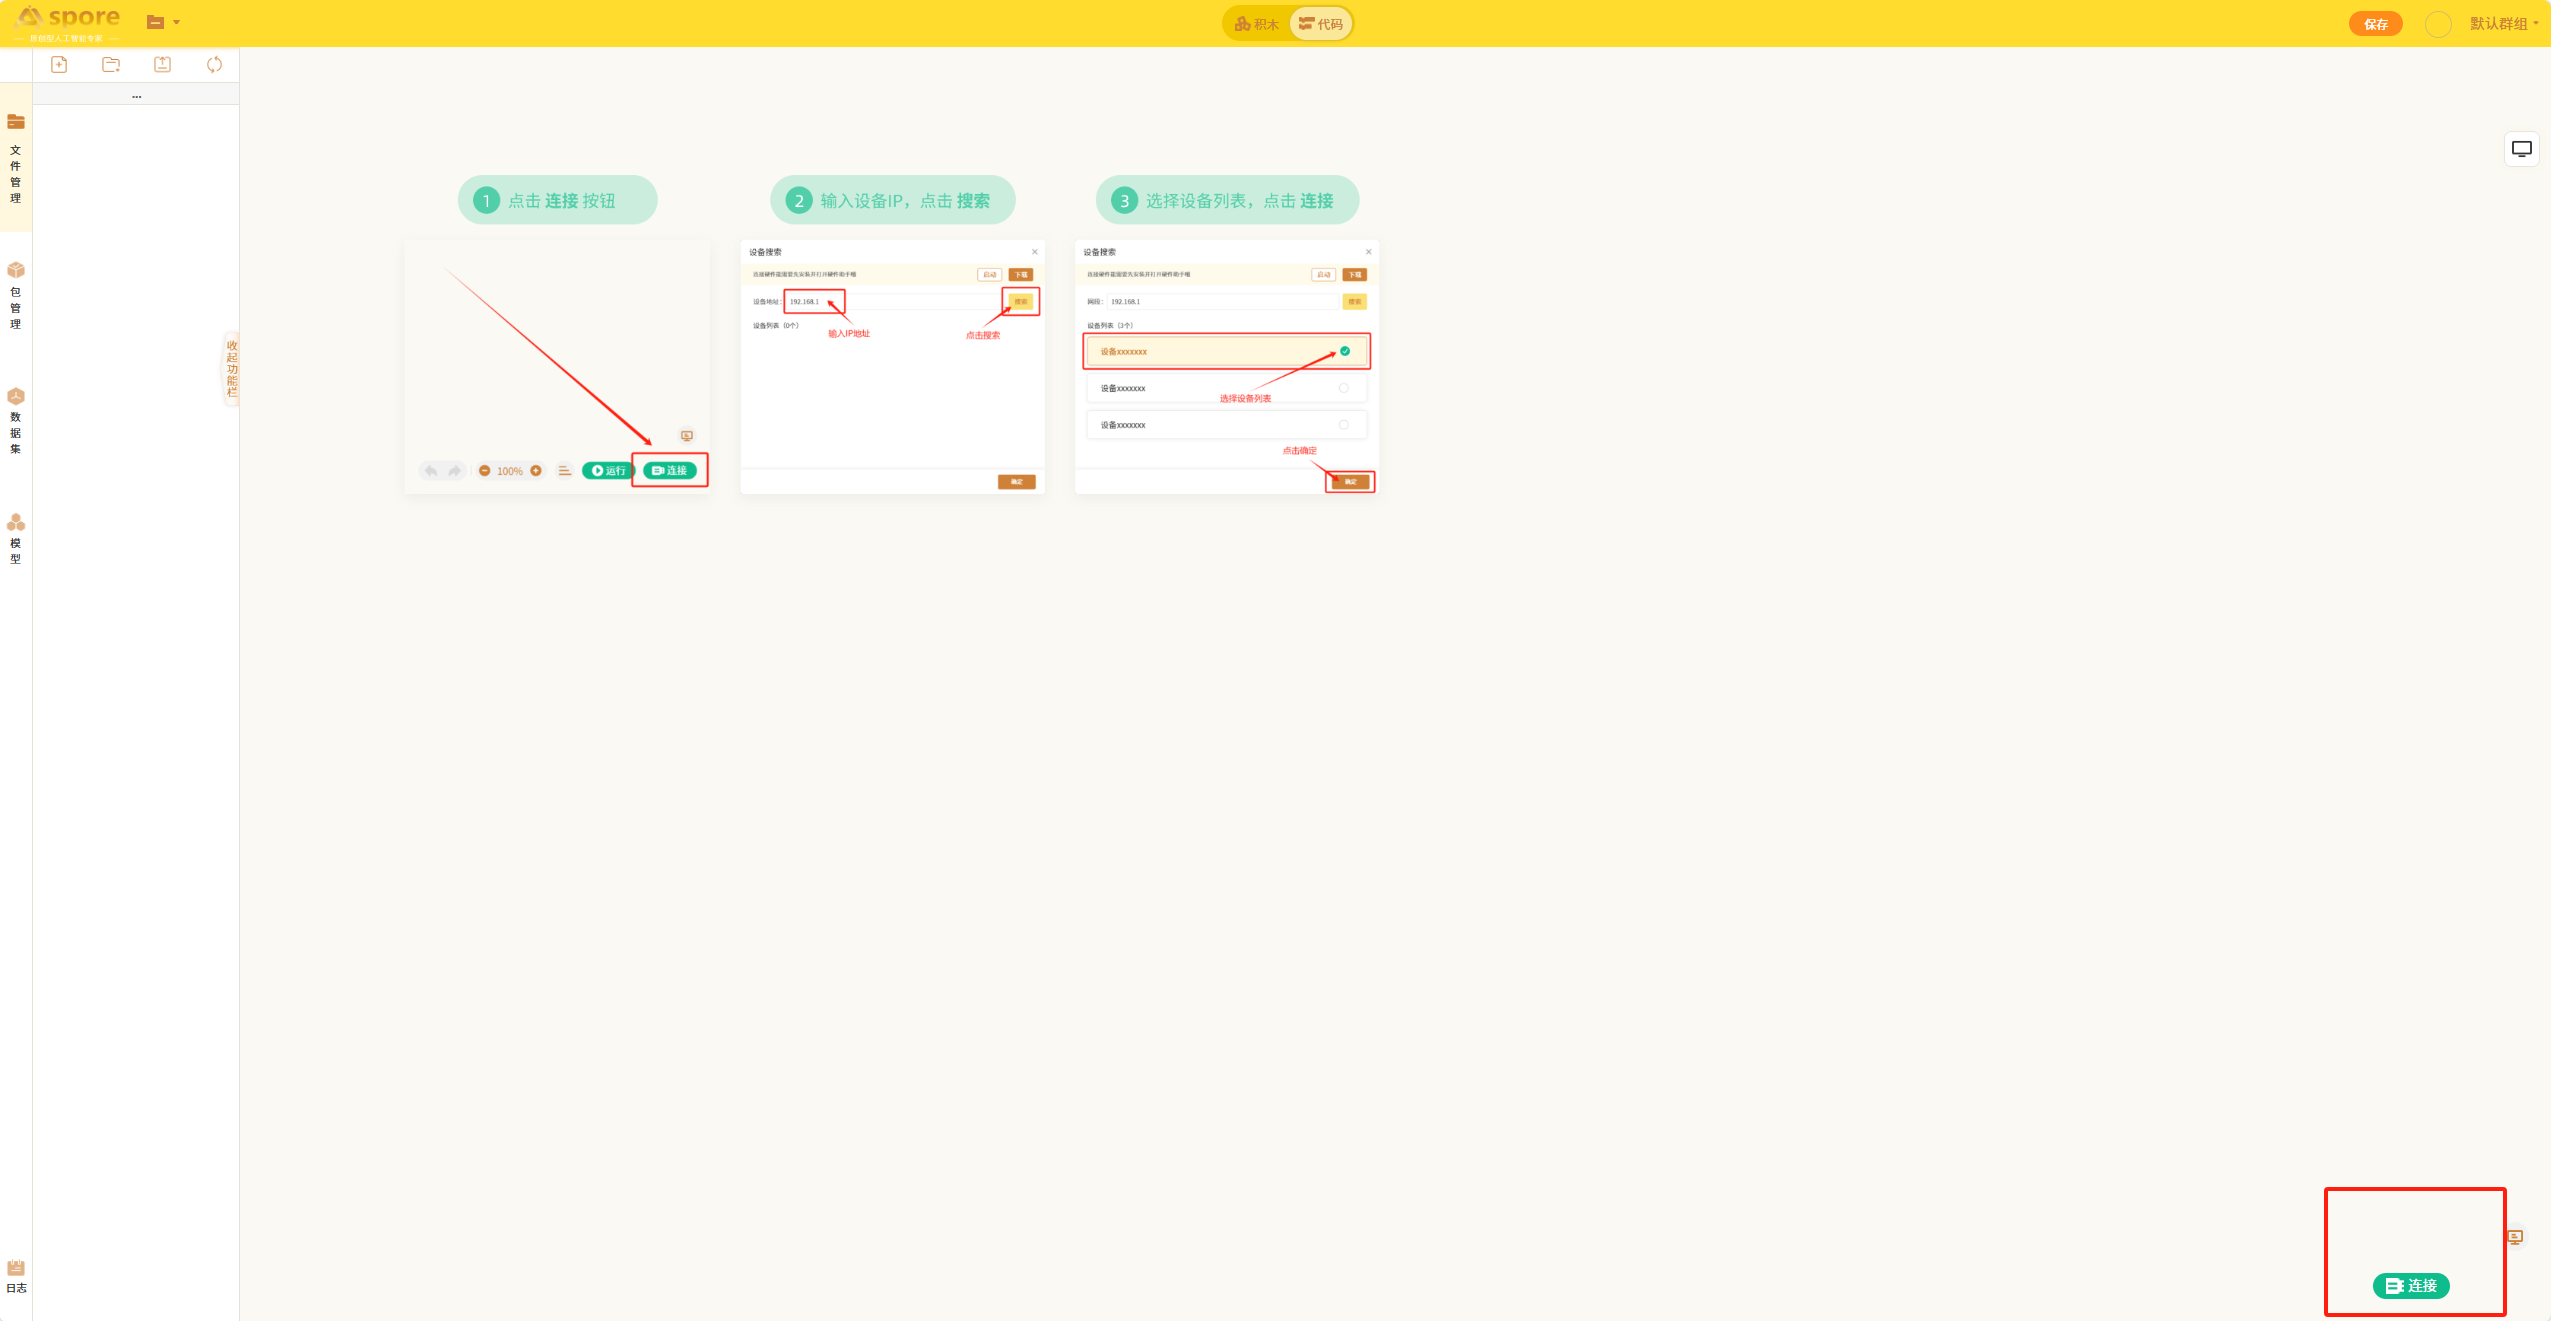The image size is (2551, 1321).
Task: Click the monitor display icon at top right
Action: (x=2521, y=149)
